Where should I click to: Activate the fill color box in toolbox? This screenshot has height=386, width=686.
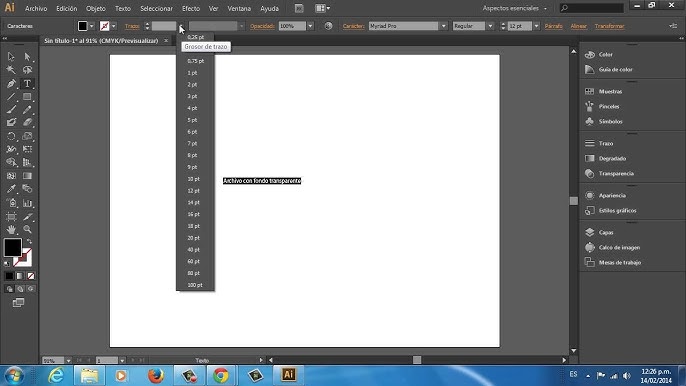pos(13,248)
